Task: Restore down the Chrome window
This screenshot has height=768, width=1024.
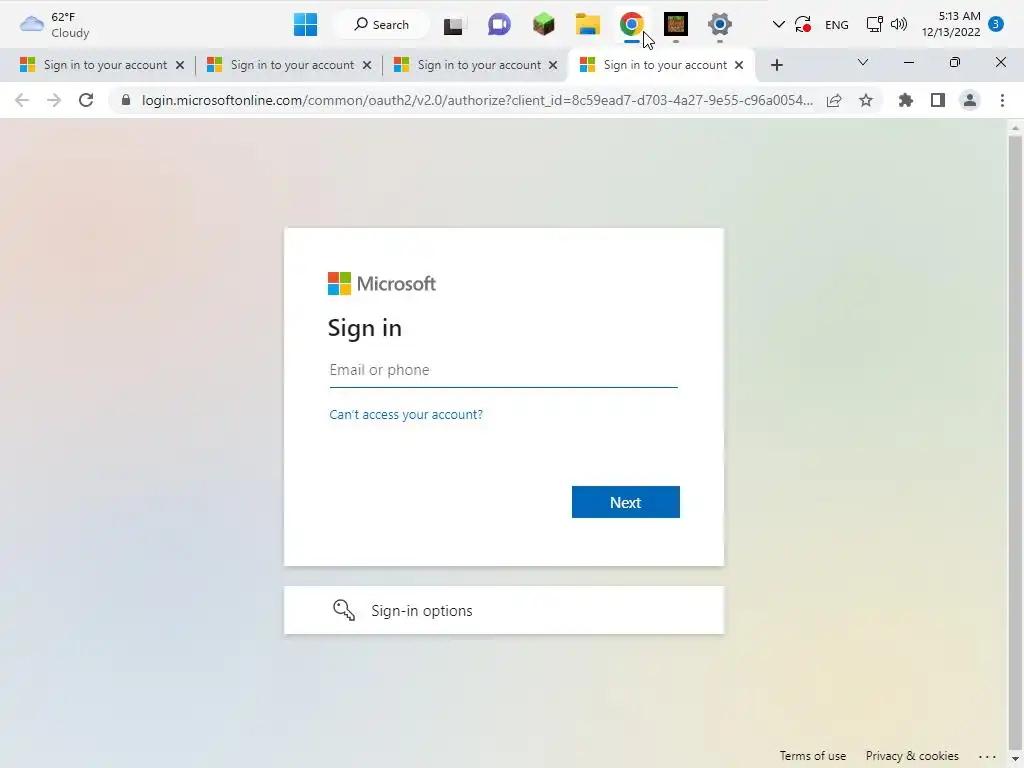Action: 955,63
